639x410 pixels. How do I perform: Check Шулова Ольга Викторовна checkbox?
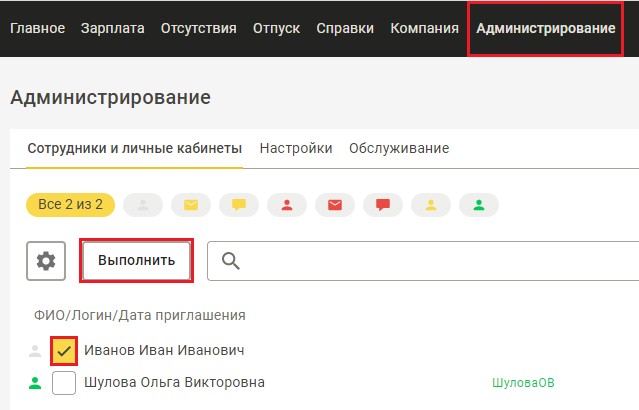tap(64, 383)
